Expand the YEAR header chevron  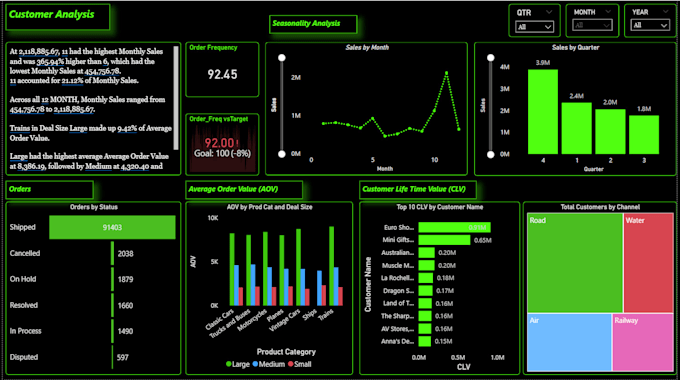pos(665,12)
